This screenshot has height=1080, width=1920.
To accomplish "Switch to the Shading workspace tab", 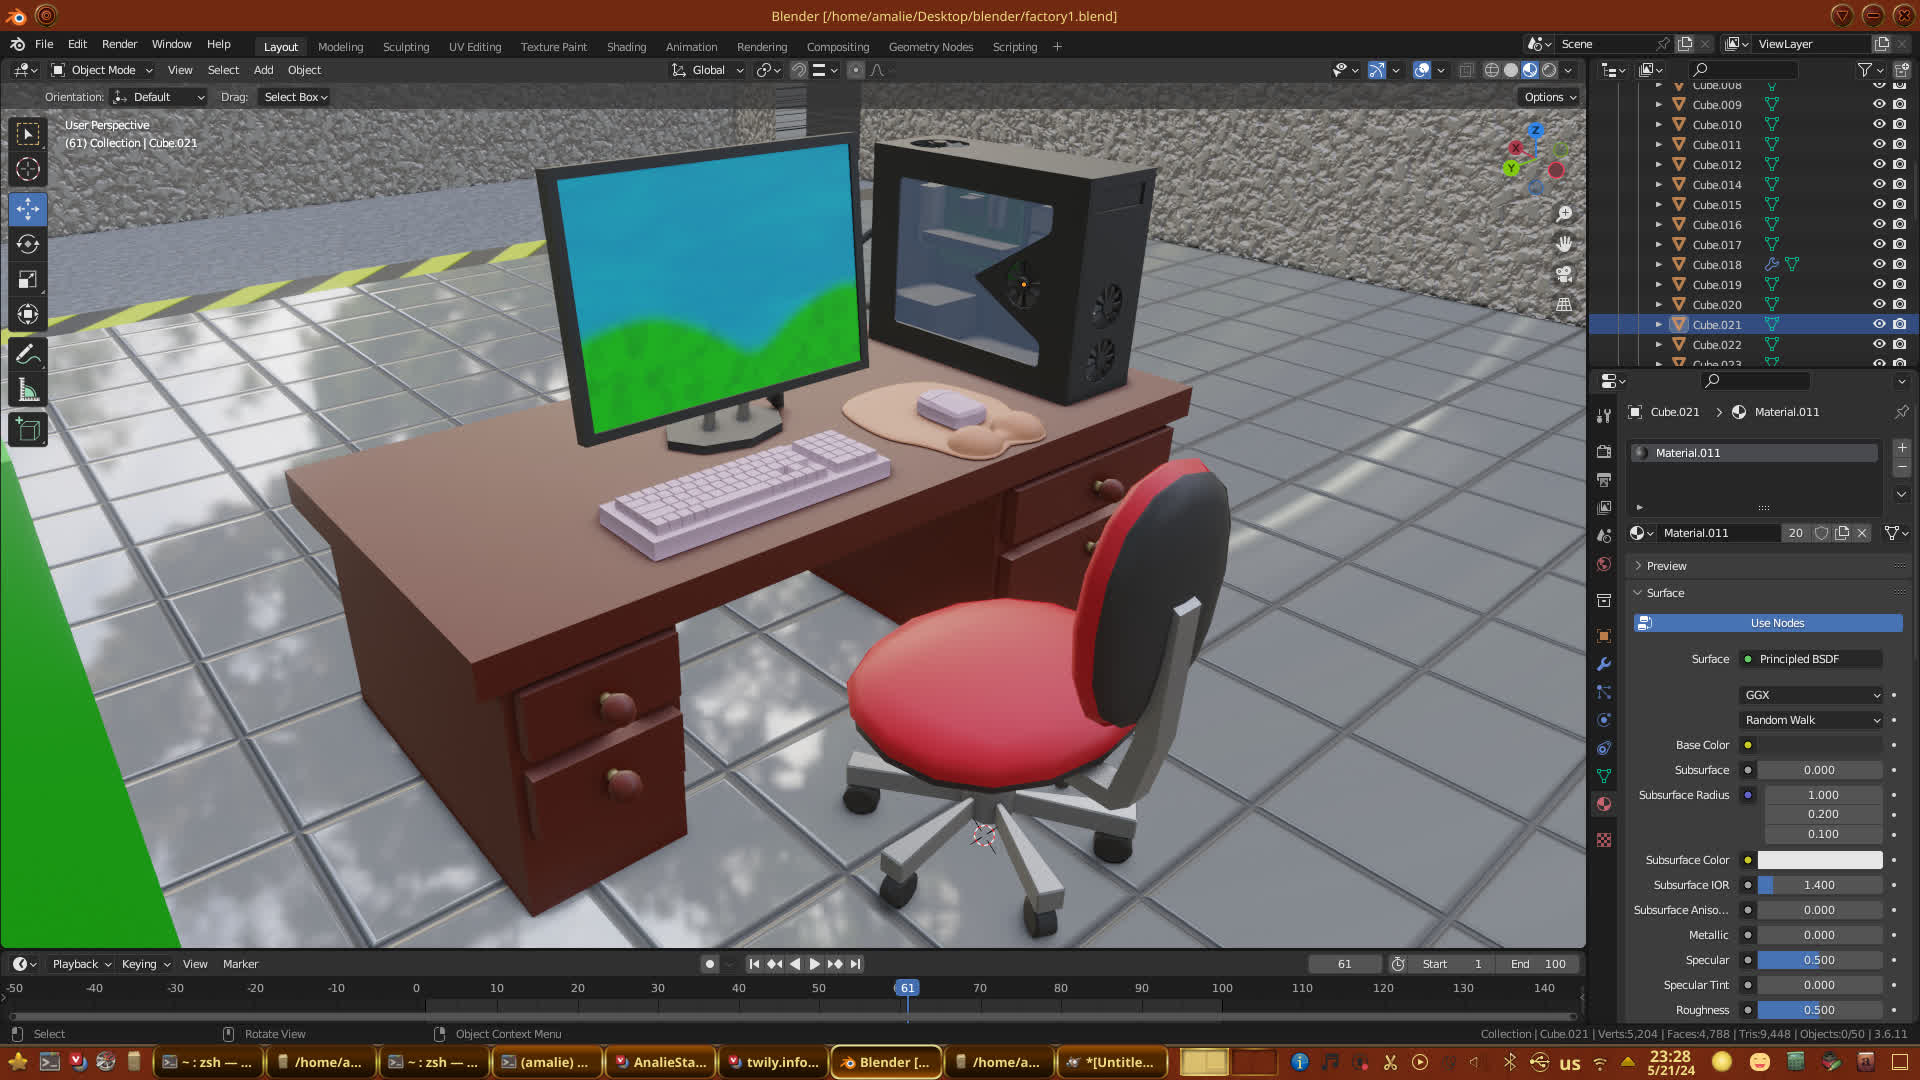I will pos(626,46).
